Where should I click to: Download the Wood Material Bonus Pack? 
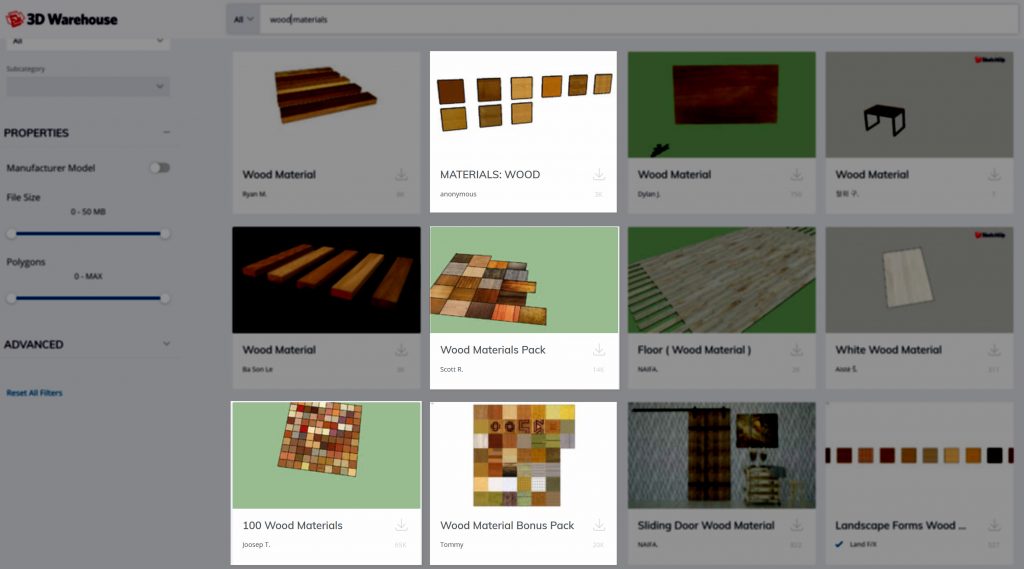click(x=598, y=525)
